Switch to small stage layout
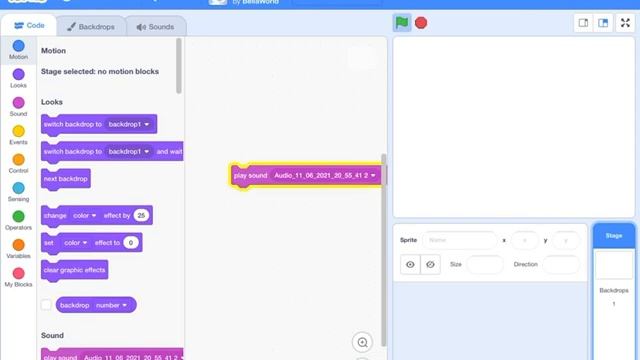The image size is (640, 360). [583, 23]
